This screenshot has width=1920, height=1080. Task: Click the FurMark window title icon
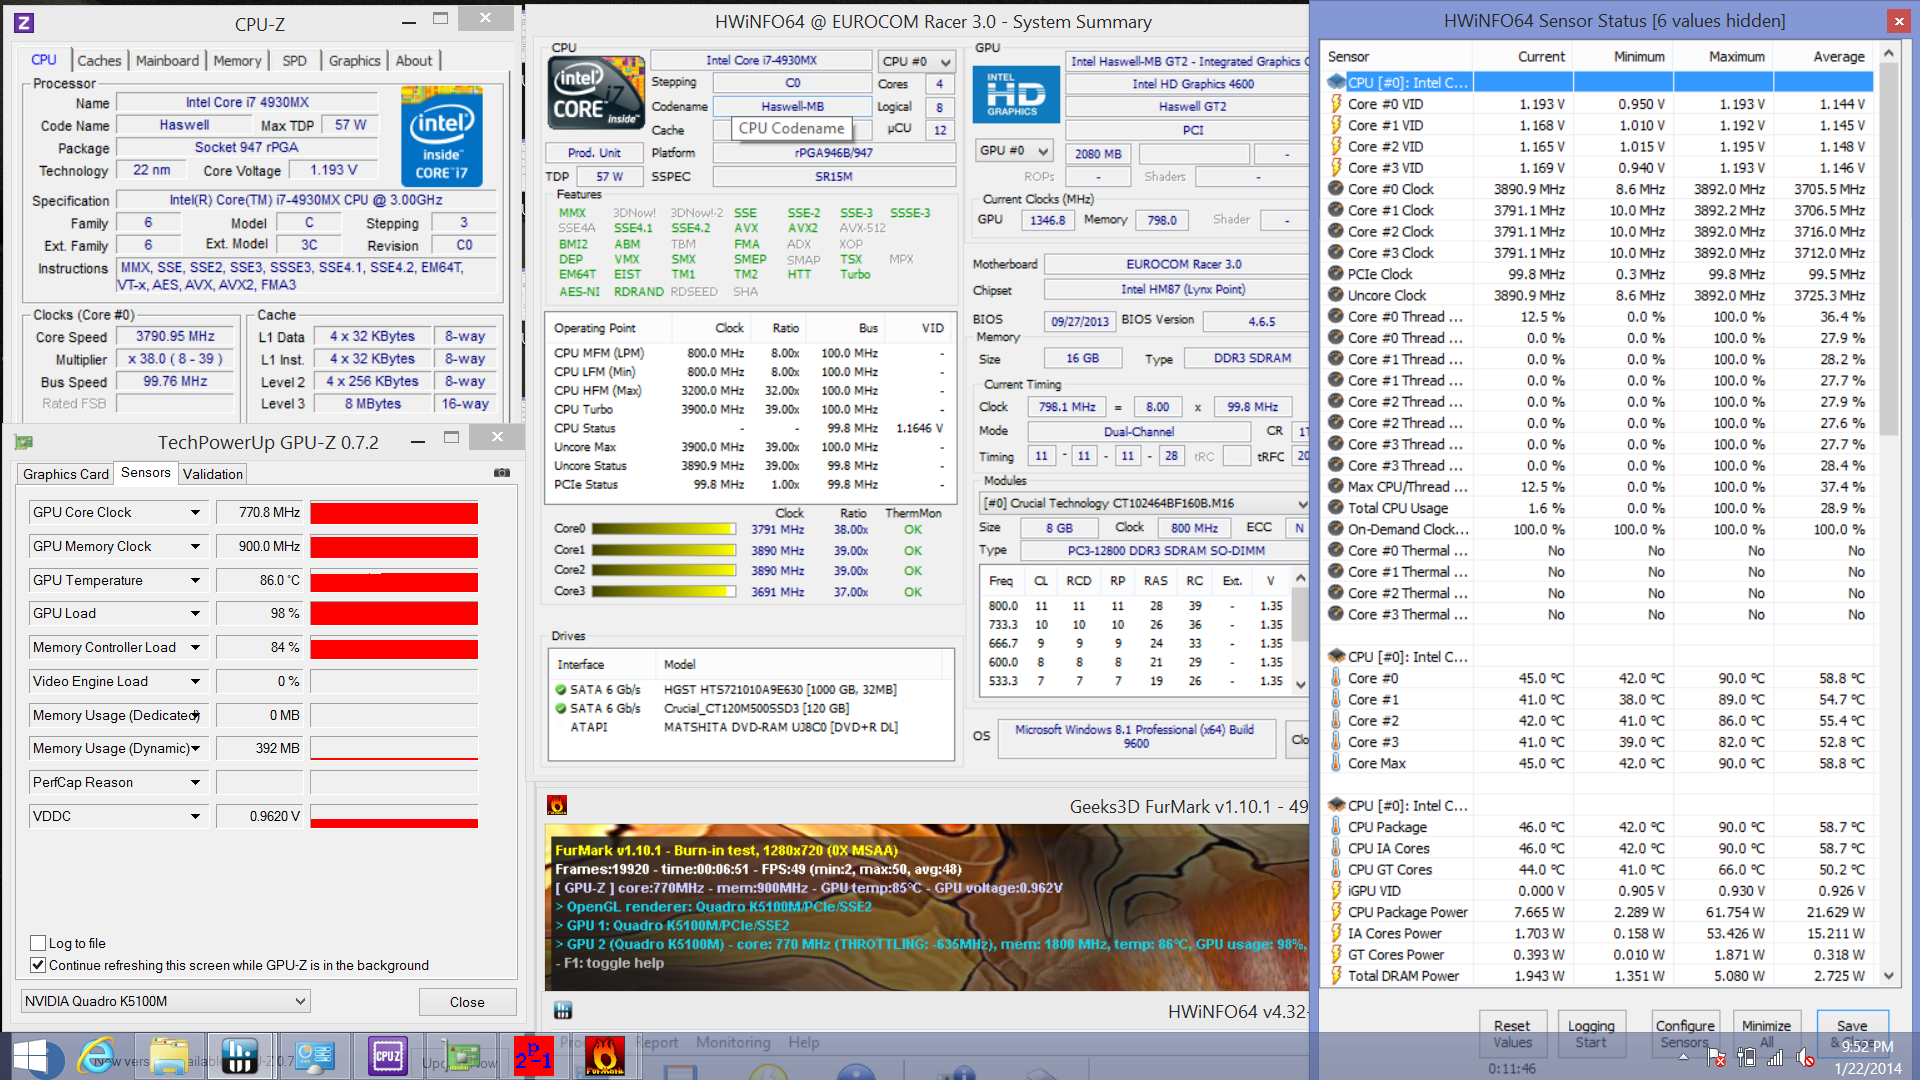point(557,805)
